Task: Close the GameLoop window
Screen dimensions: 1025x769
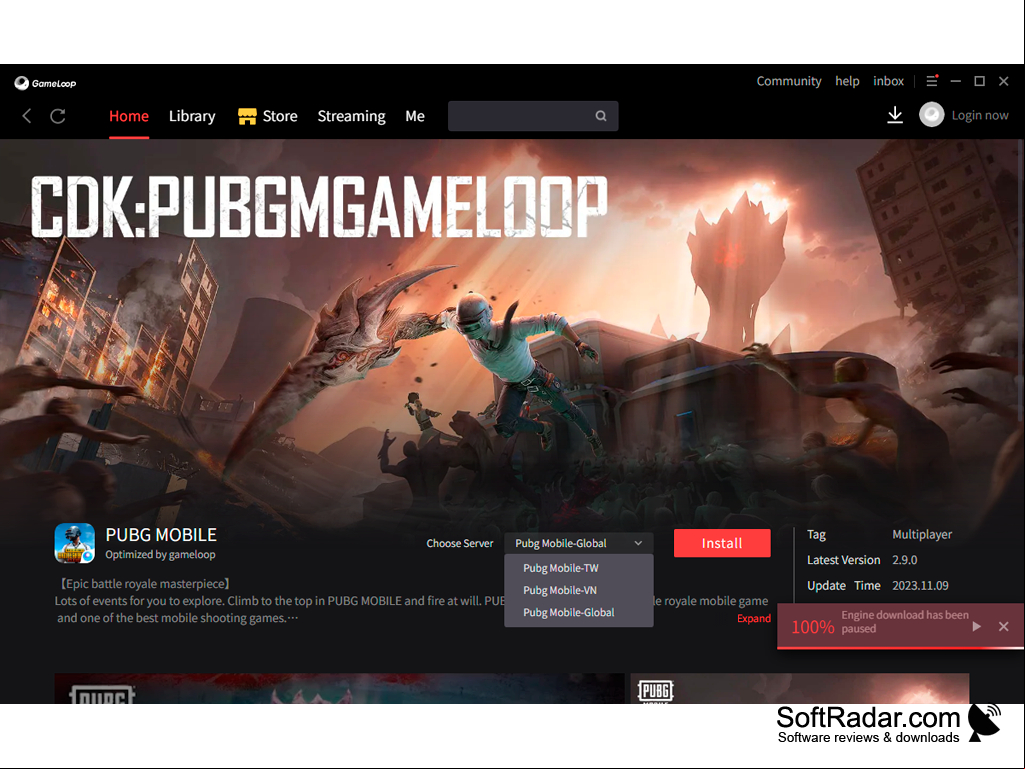Action: click(x=1003, y=81)
